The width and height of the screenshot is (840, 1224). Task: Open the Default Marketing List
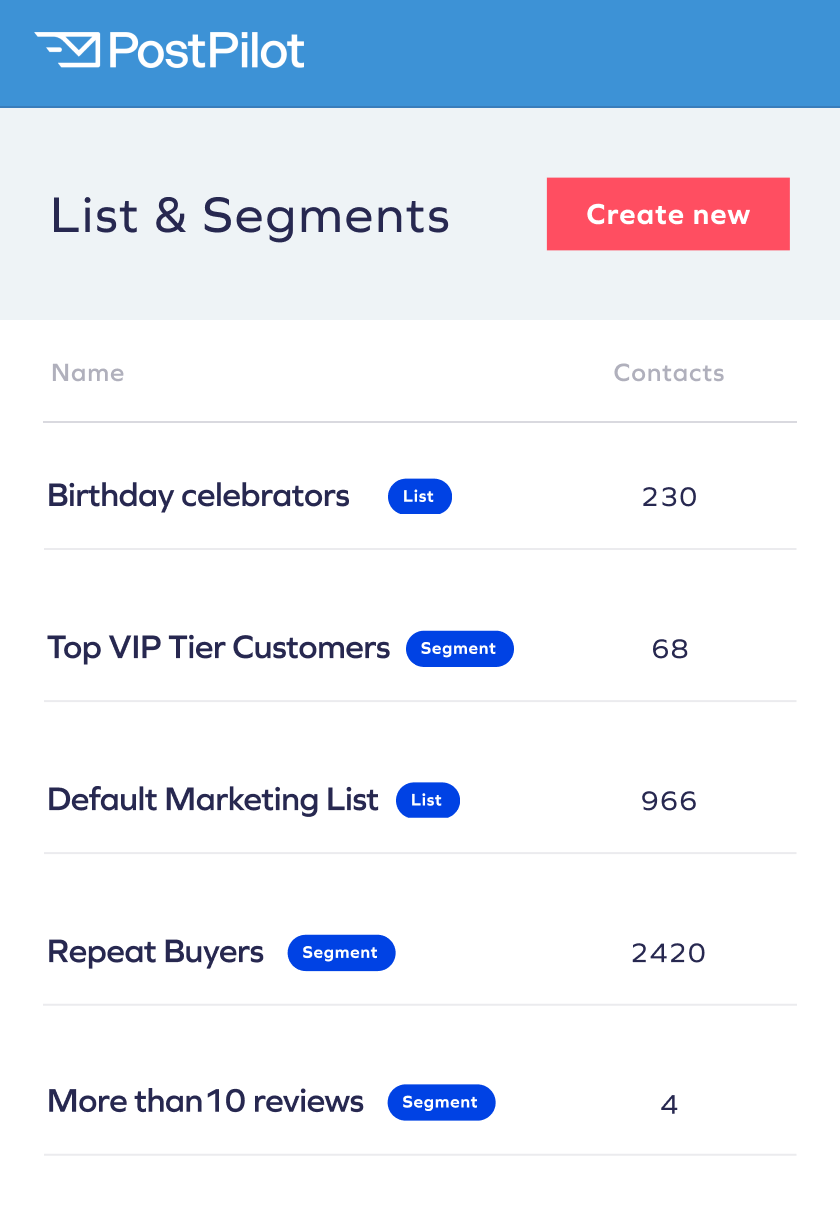pyautogui.click(x=213, y=800)
